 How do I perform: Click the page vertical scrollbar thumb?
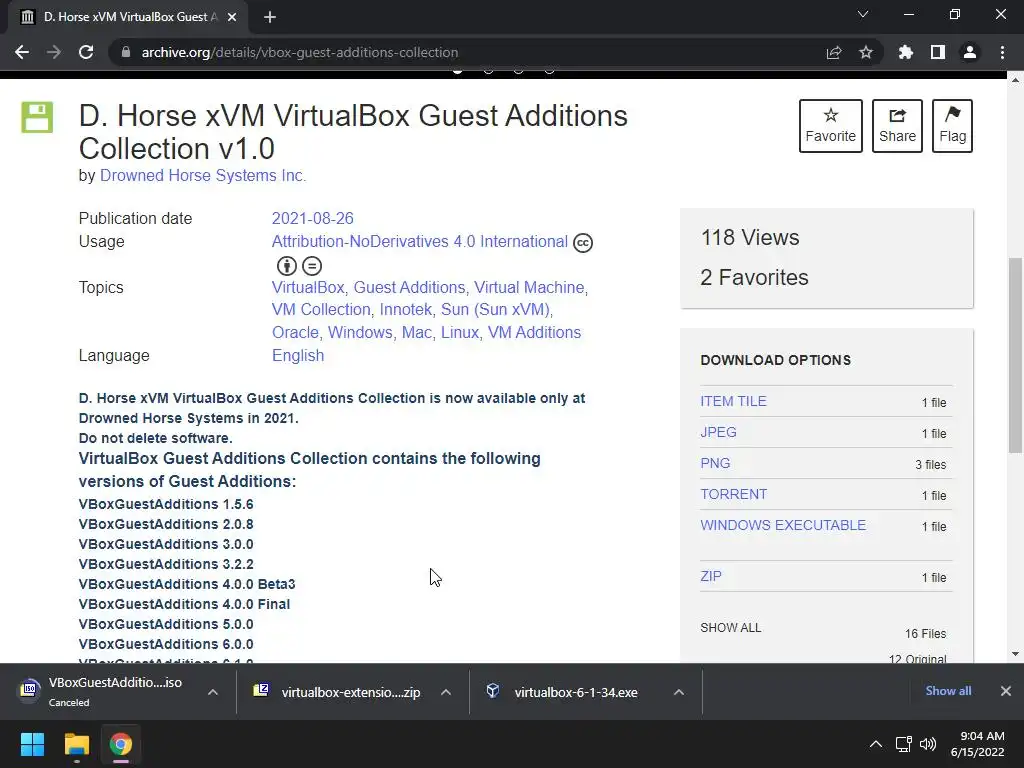[x=1015, y=355]
